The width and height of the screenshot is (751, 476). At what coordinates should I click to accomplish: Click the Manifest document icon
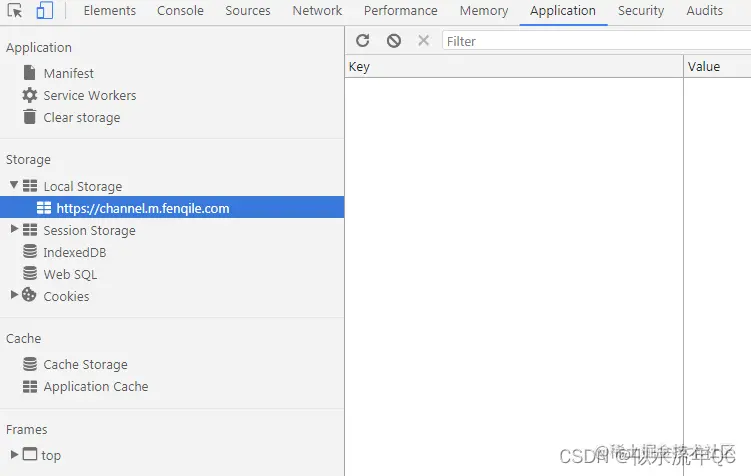(29, 73)
